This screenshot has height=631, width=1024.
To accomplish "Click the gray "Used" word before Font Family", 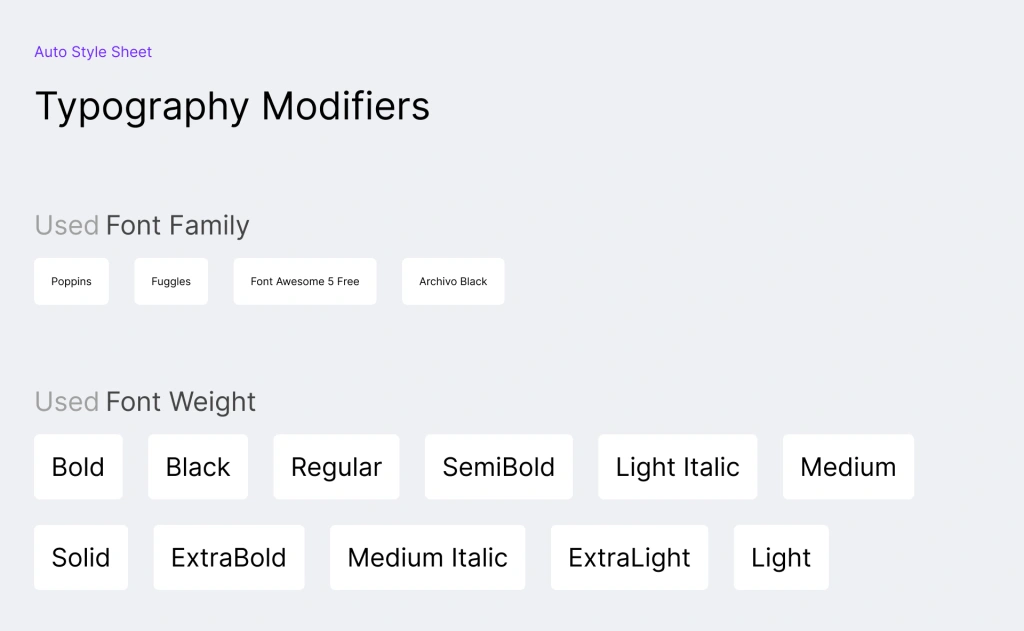I will [66, 226].
